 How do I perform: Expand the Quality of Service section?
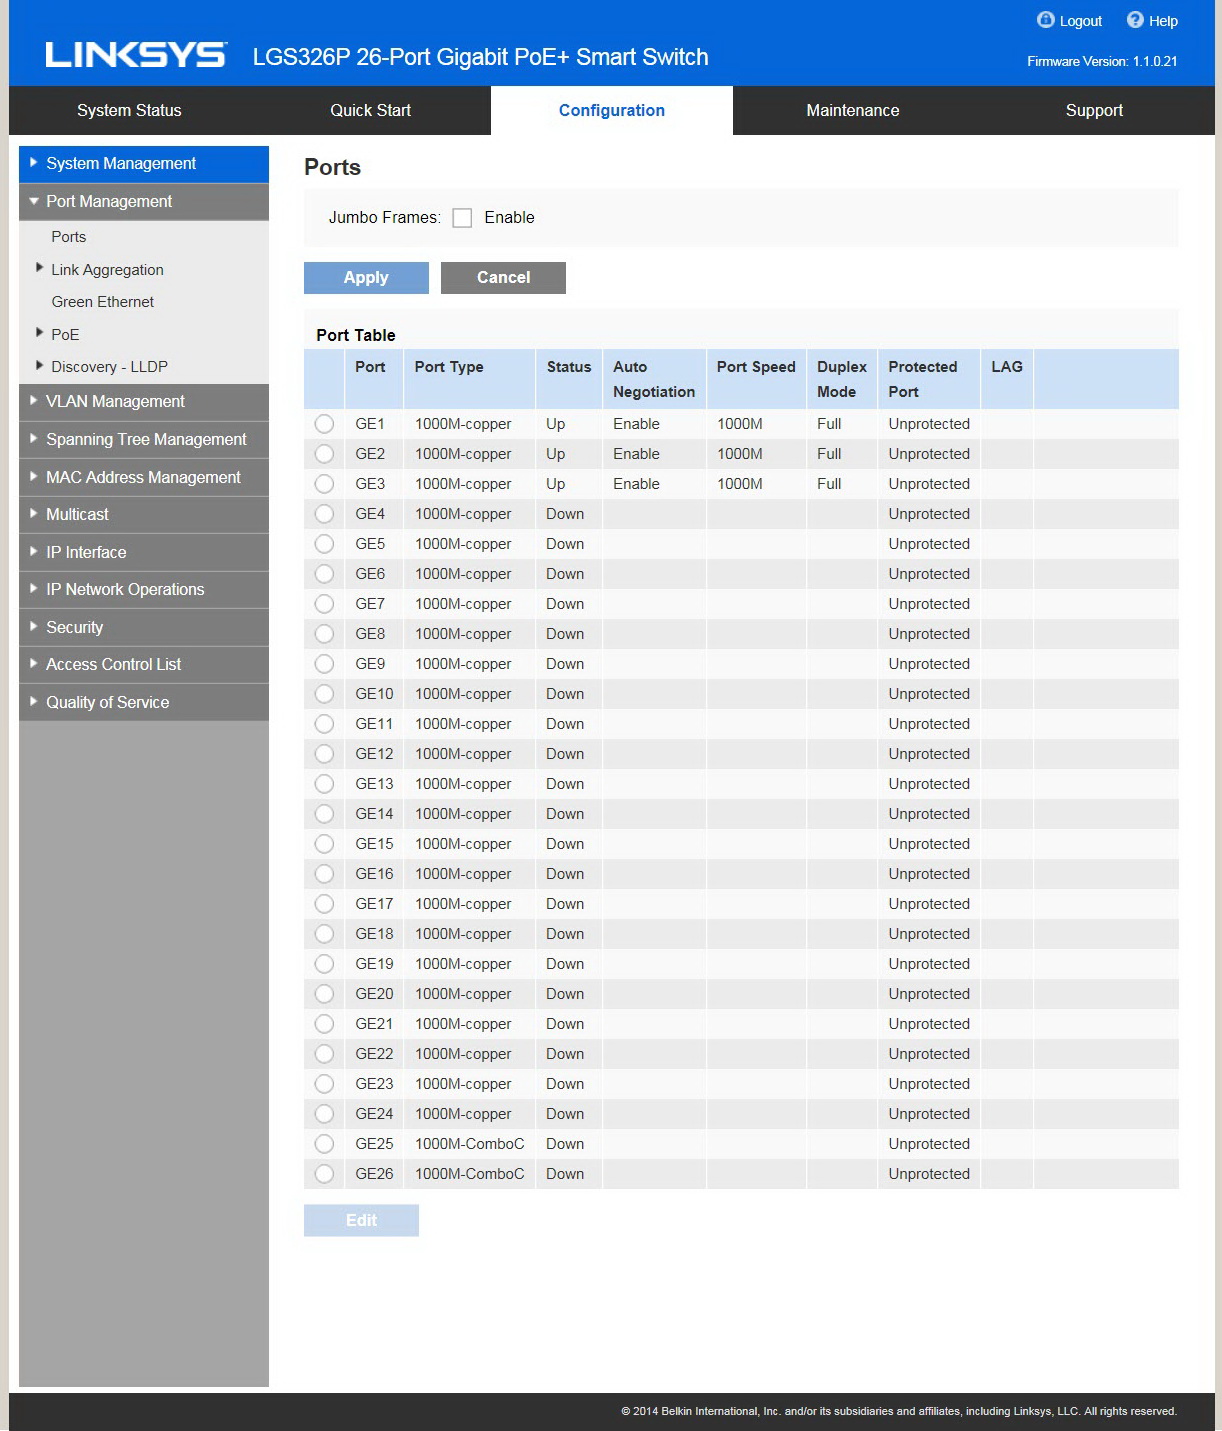pos(144,703)
